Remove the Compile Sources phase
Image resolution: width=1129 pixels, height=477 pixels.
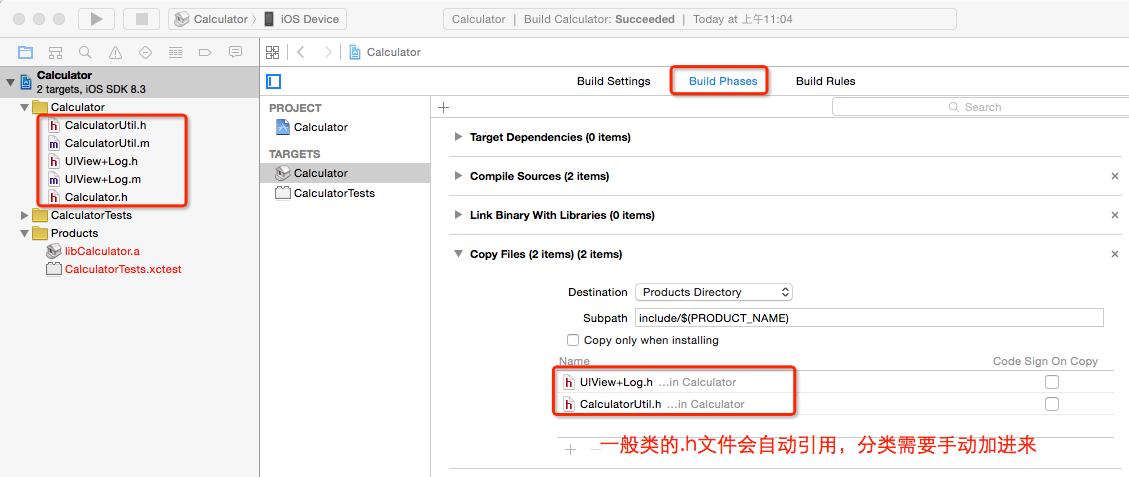(1115, 176)
